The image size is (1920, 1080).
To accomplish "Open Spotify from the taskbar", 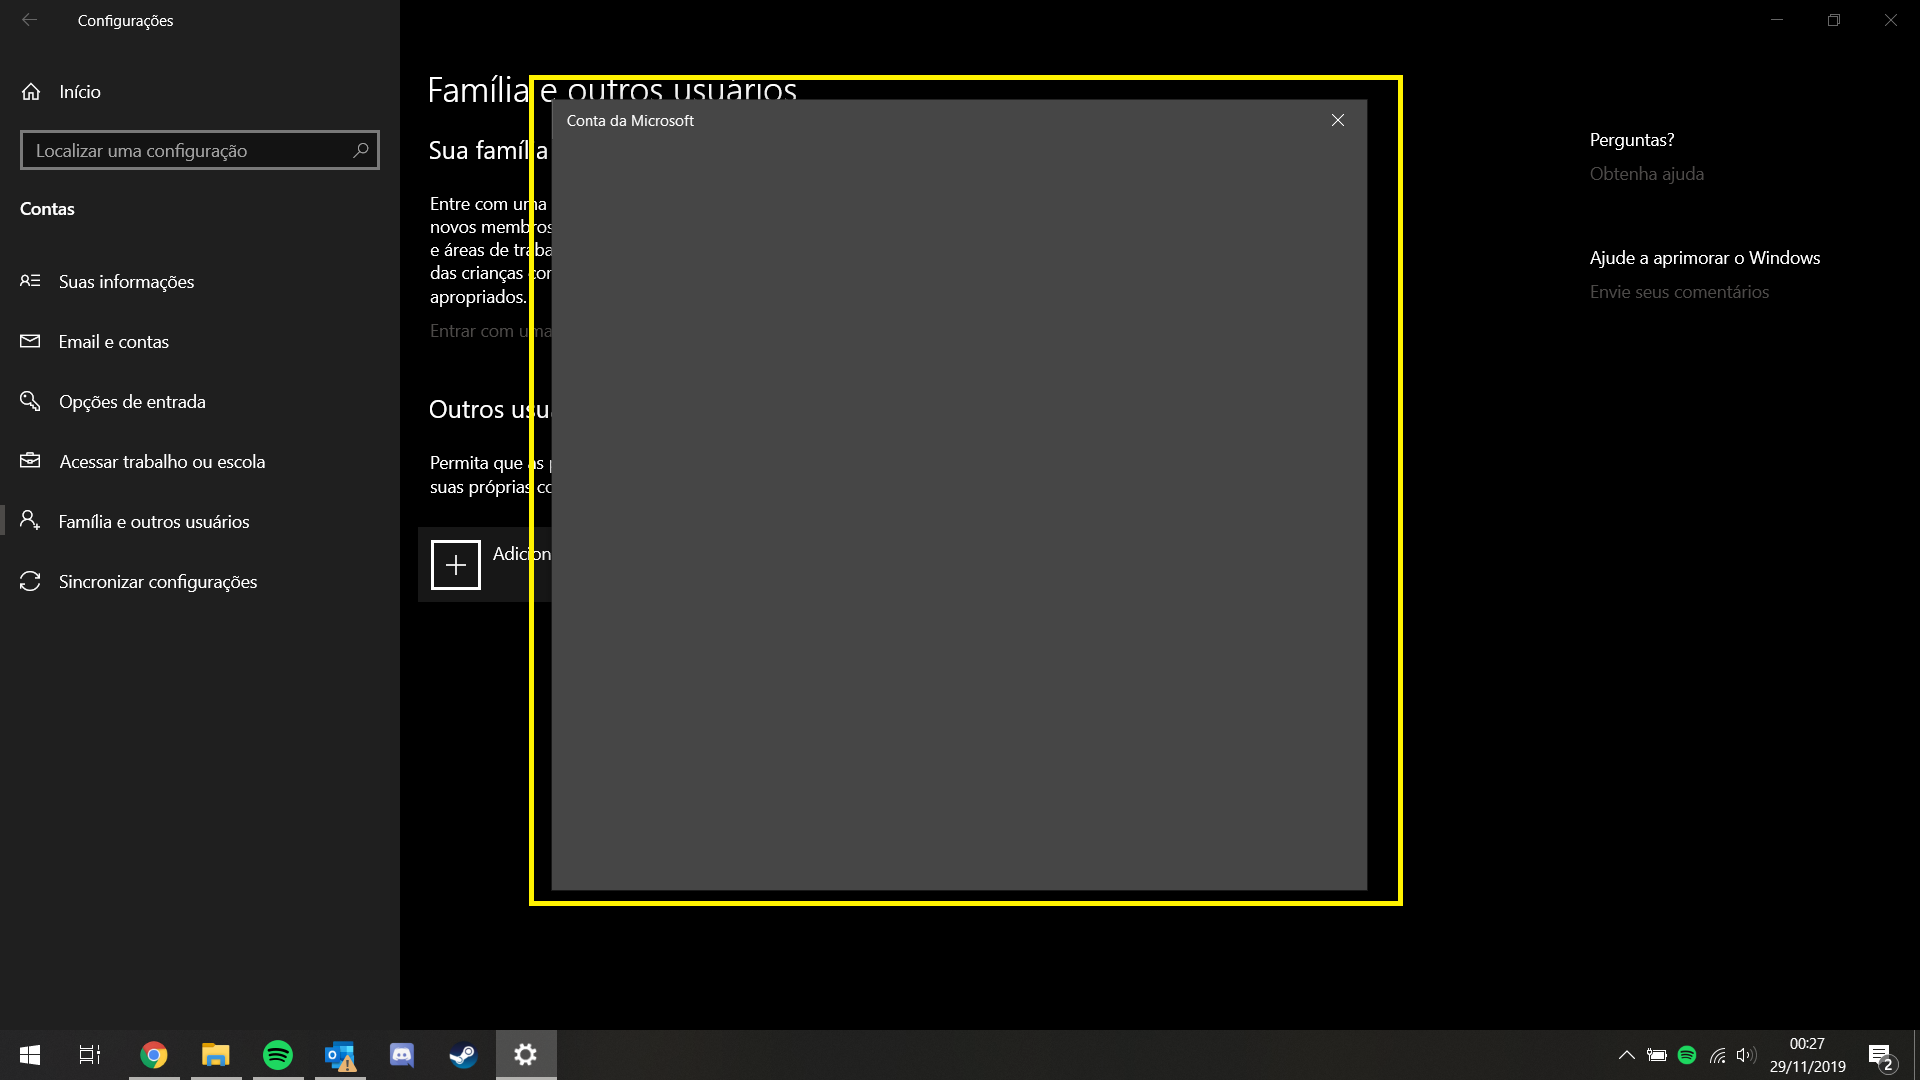I will click(277, 1055).
